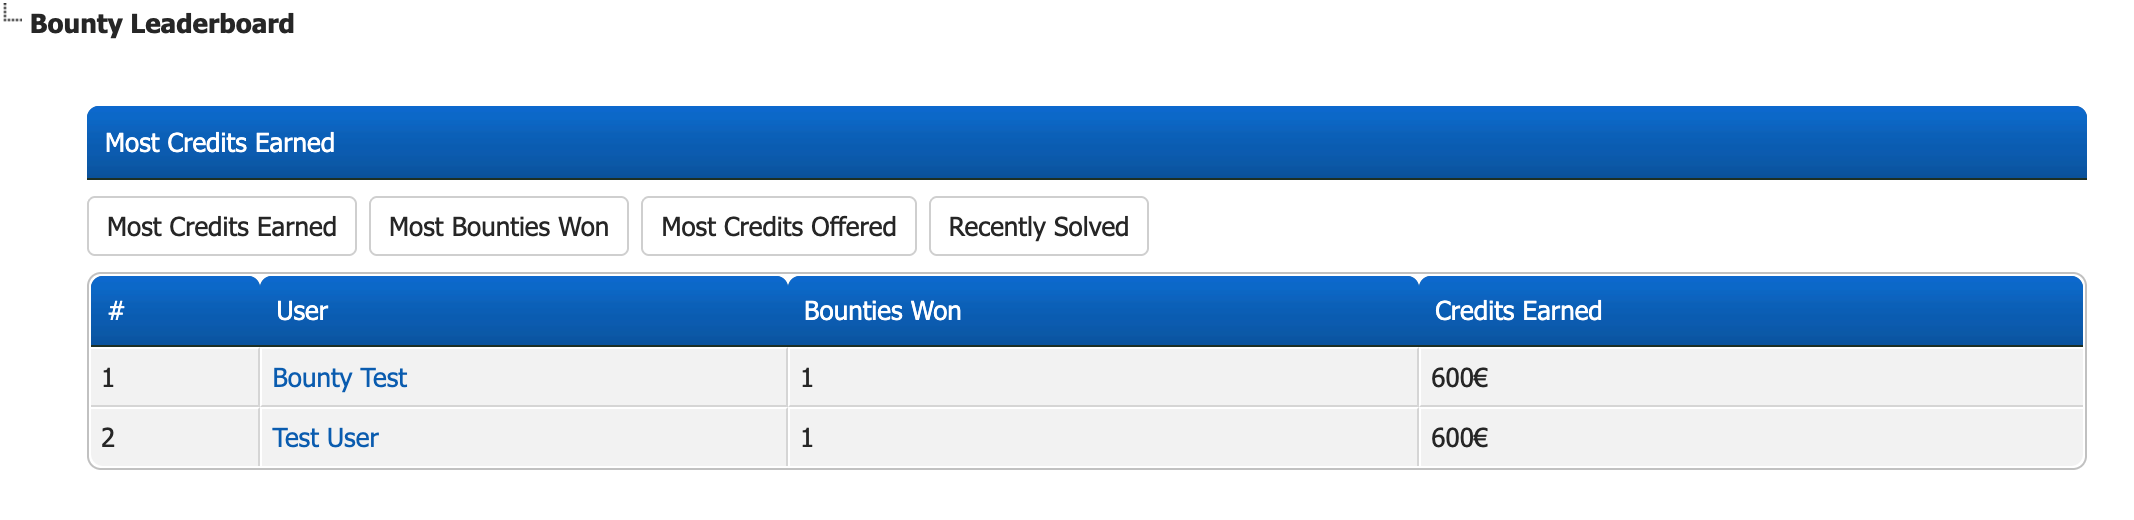
Task: Show the Recently Solved tab
Action: coord(1039,226)
